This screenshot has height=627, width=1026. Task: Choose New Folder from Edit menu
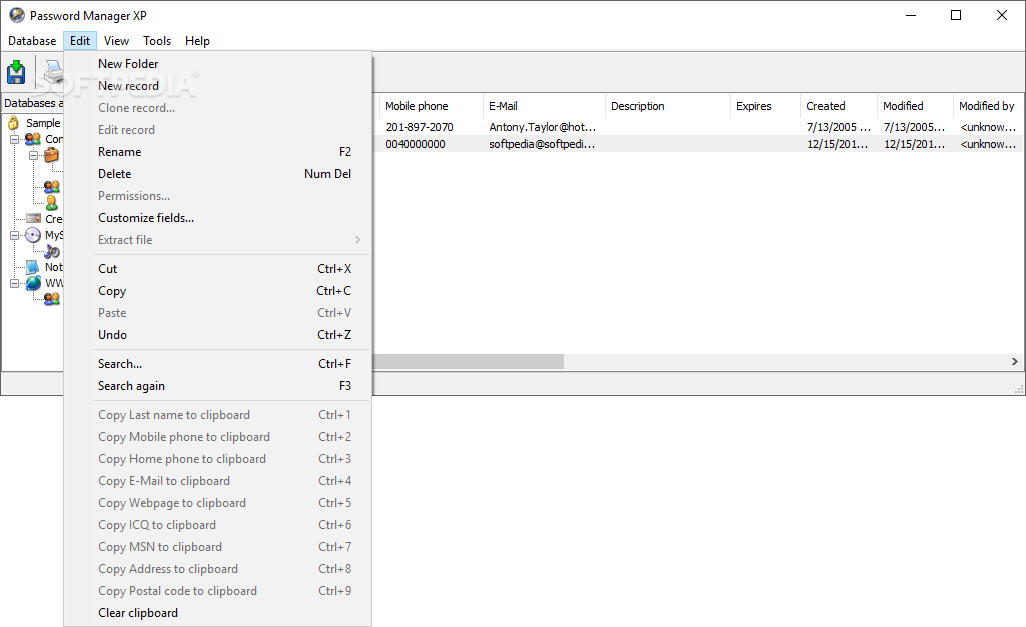pos(217,63)
